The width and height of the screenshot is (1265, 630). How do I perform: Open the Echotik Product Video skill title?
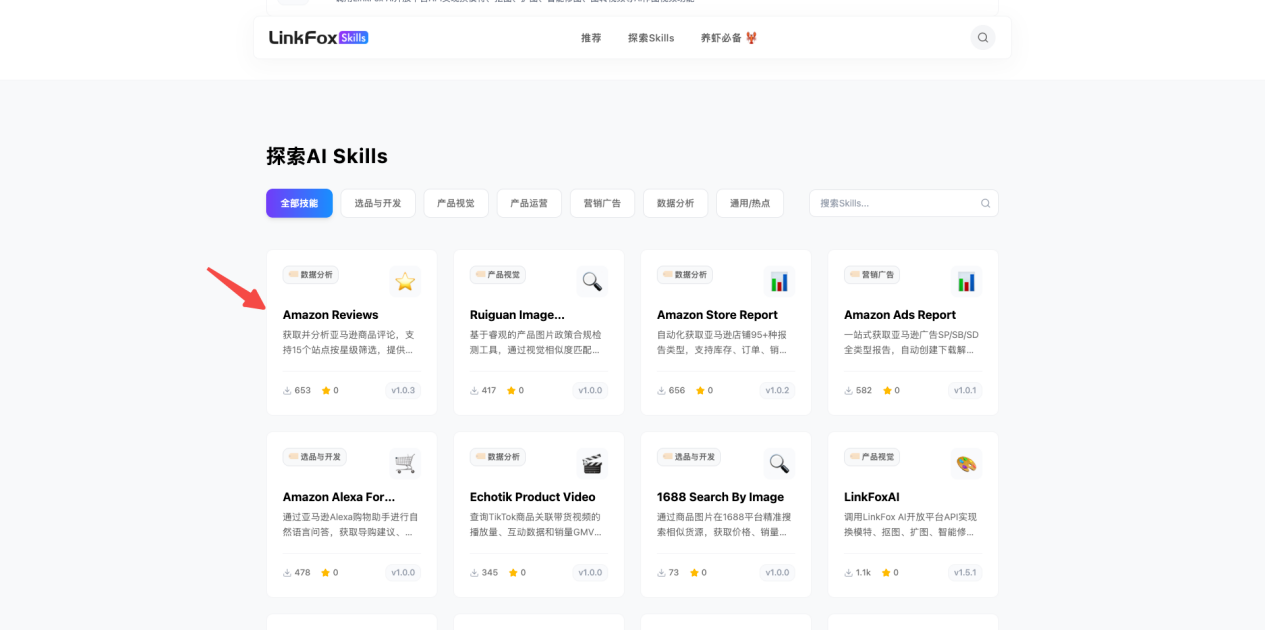[x=532, y=497]
